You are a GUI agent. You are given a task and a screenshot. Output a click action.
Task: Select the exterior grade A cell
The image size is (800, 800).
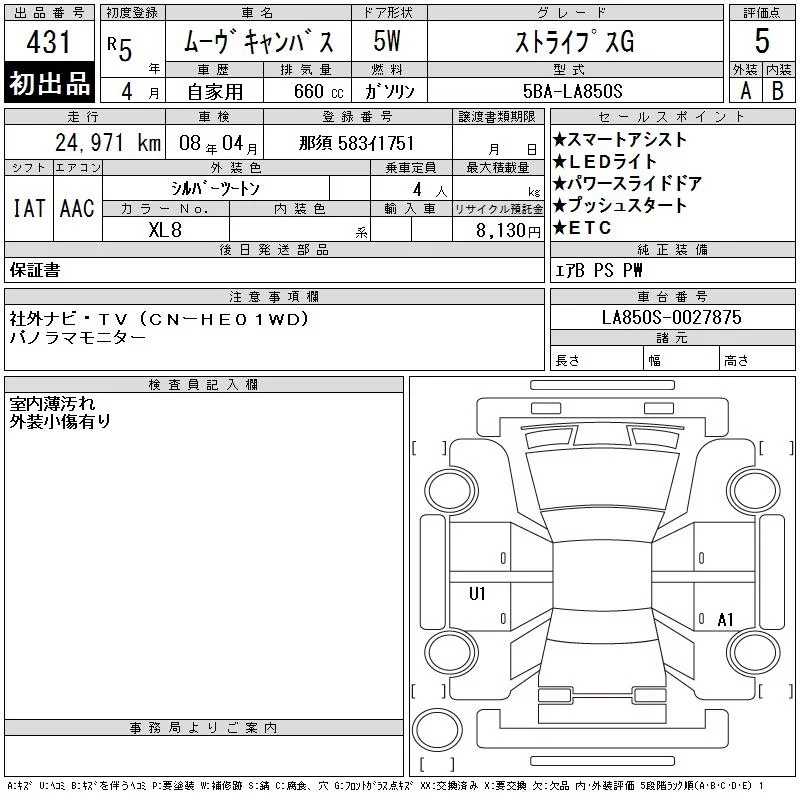745,90
